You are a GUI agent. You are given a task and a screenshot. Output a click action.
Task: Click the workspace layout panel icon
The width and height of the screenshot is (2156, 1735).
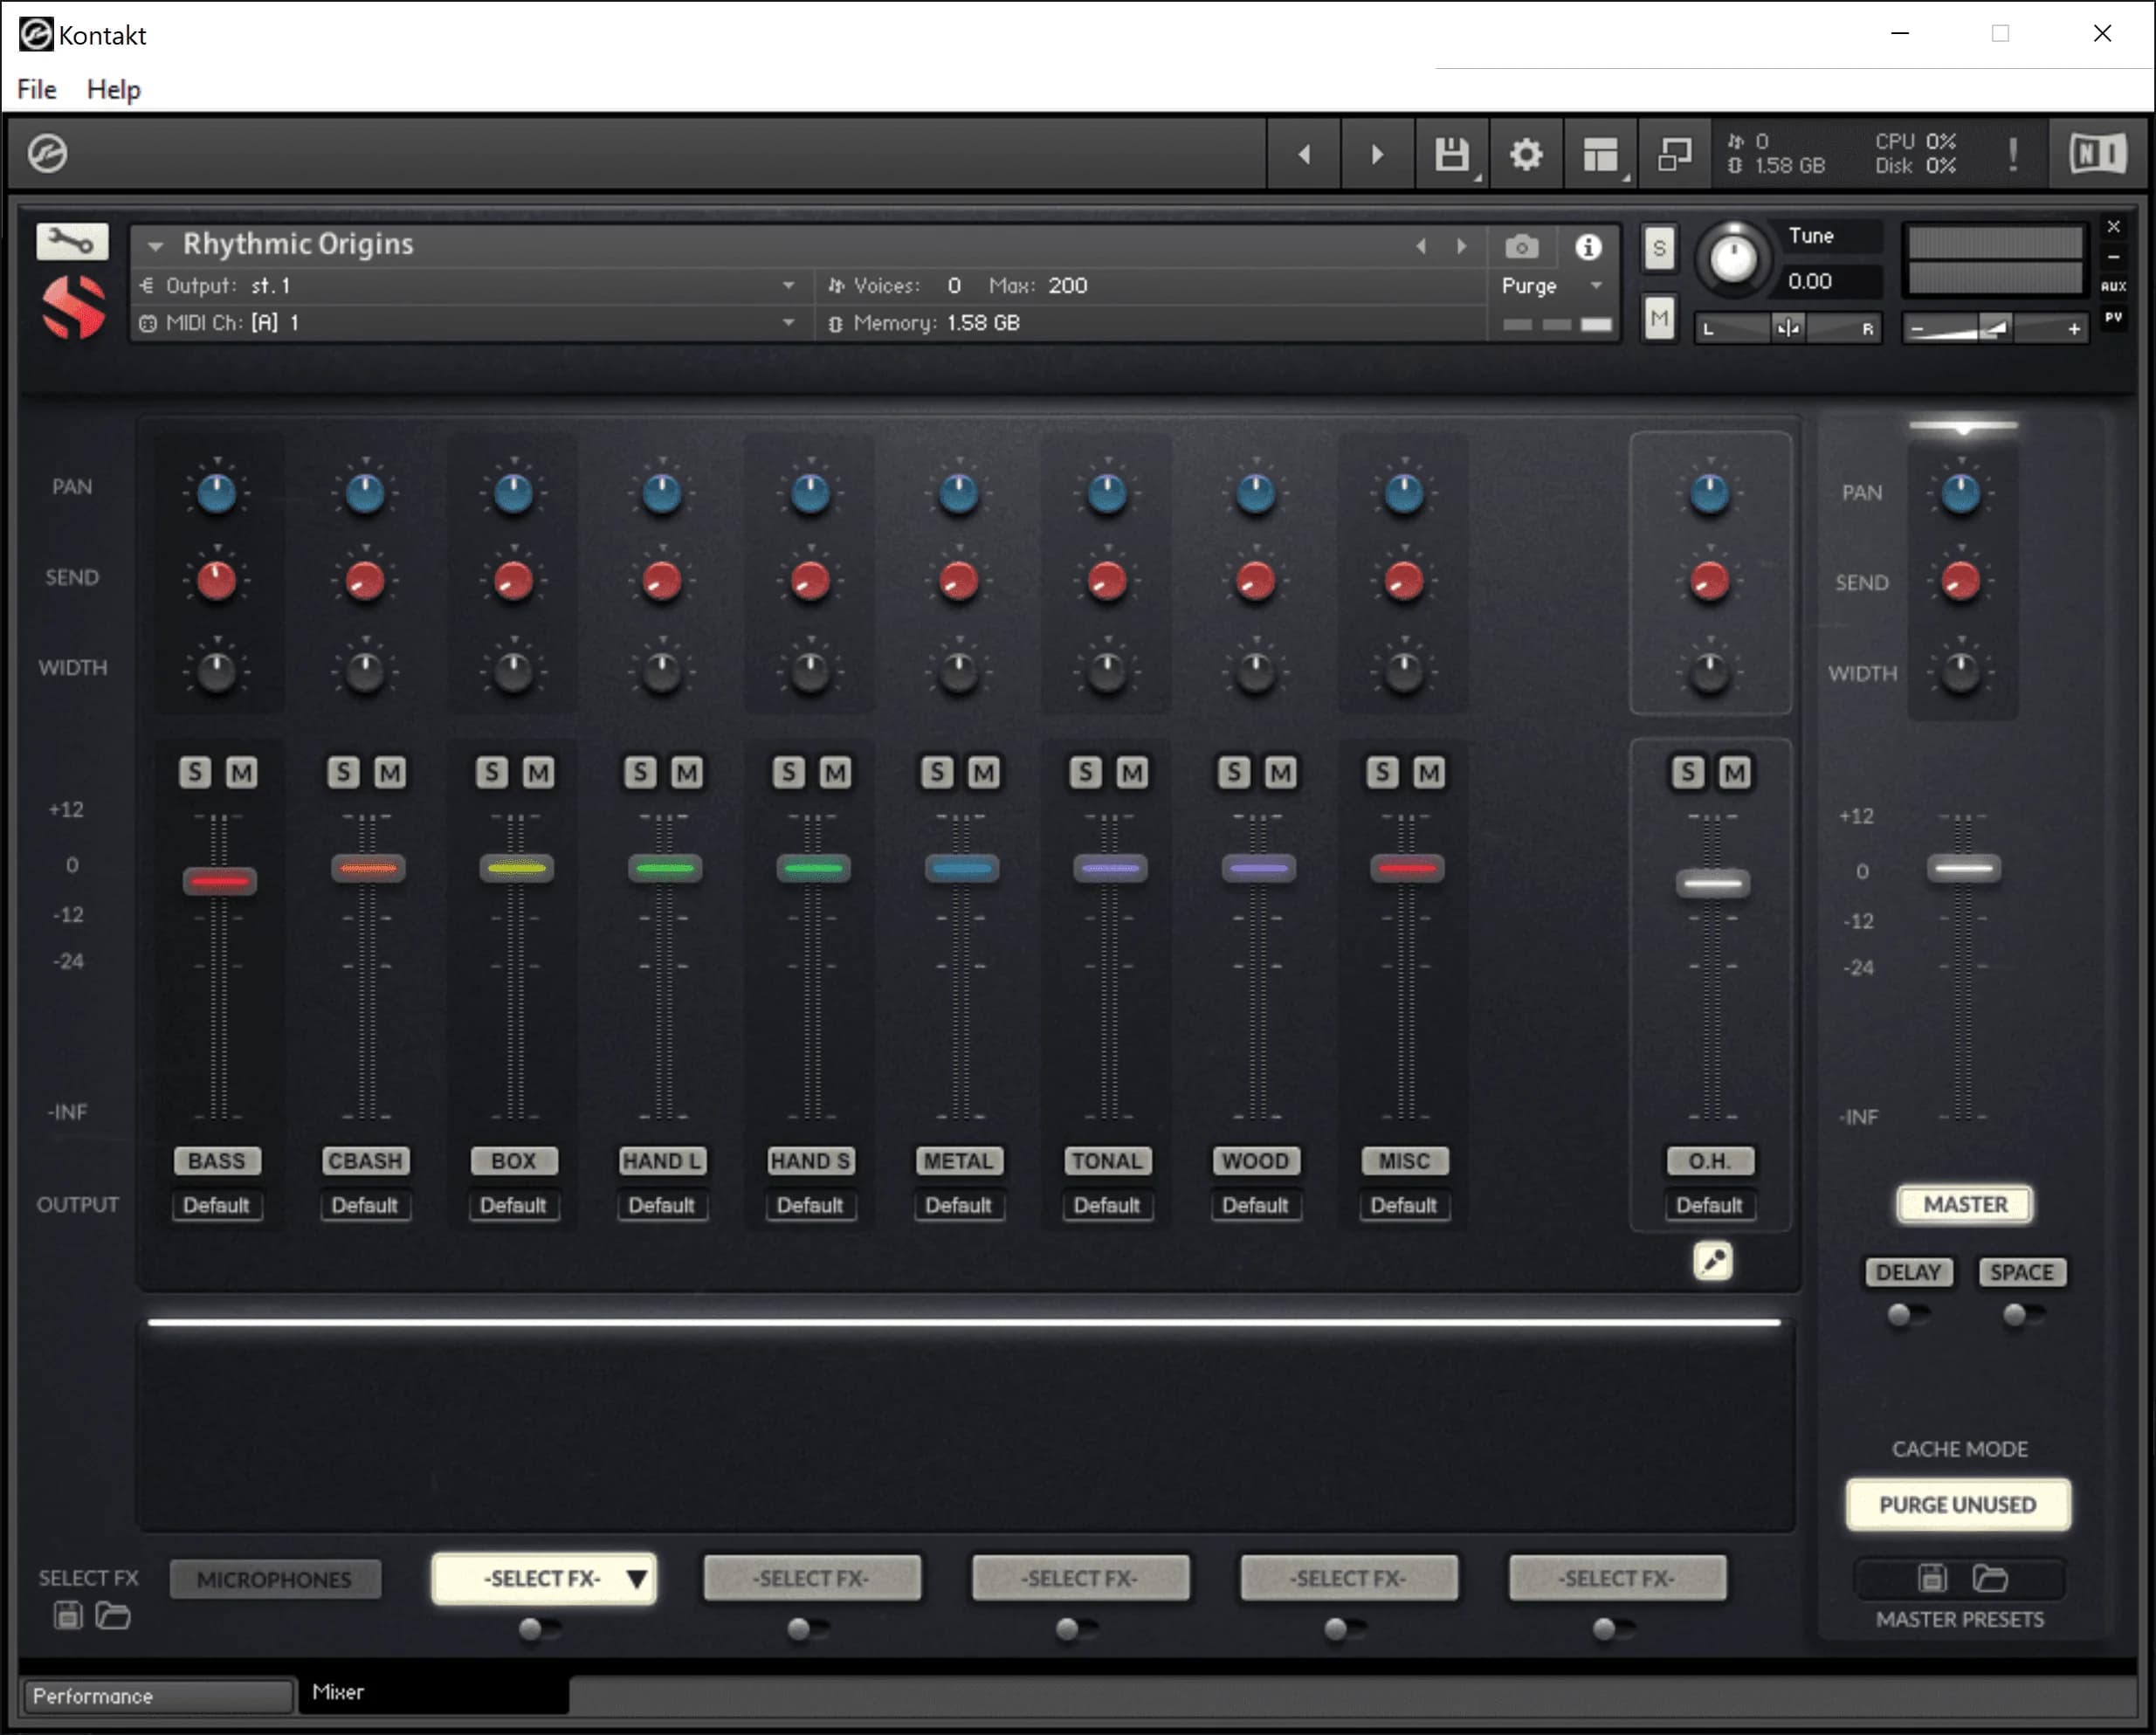coord(1599,154)
